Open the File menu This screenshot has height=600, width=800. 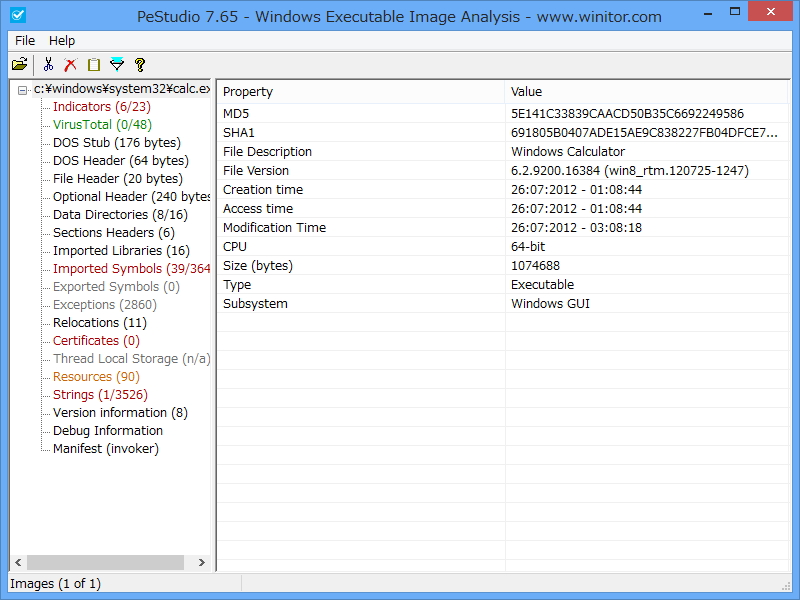point(17,41)
